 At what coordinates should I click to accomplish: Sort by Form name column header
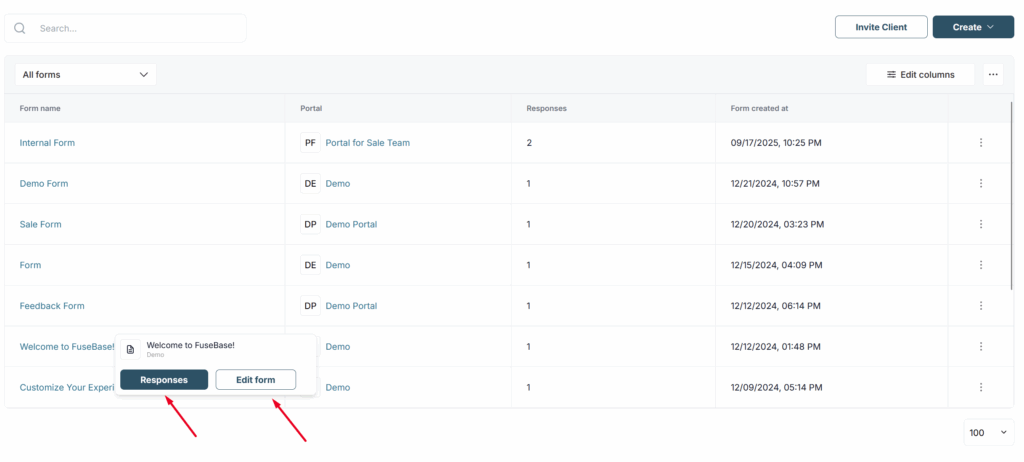click(x=41, y=108)
